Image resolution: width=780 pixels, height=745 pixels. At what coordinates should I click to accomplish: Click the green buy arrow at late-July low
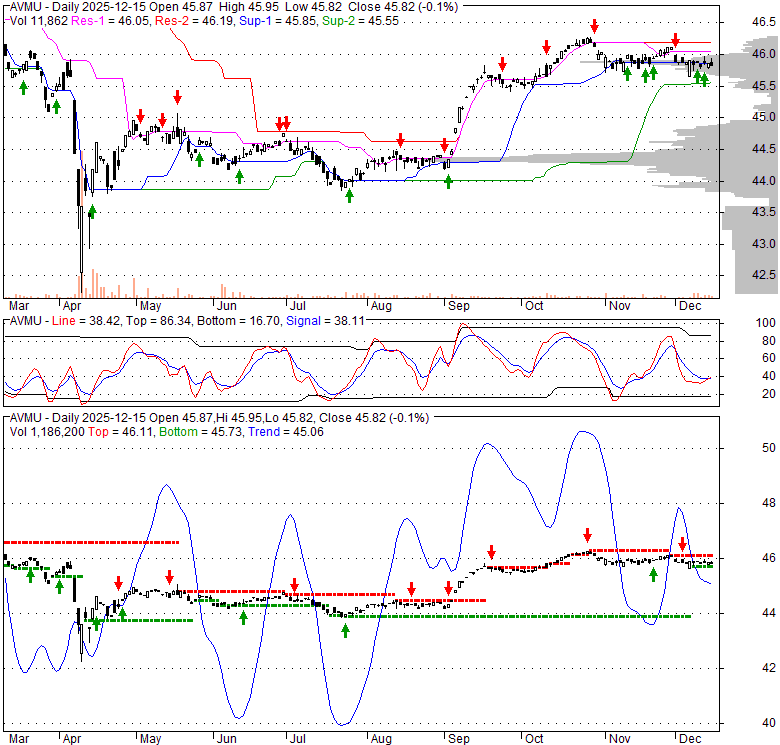tap(349, 194)
